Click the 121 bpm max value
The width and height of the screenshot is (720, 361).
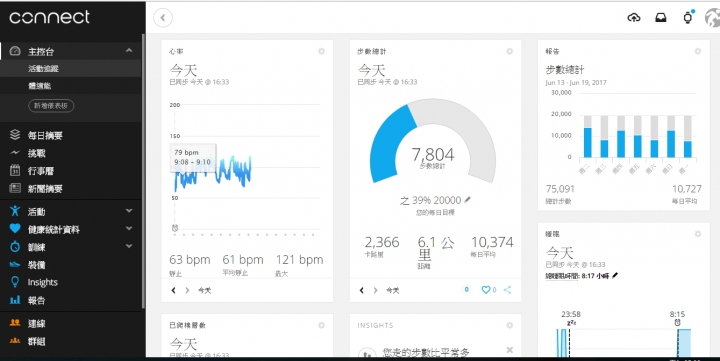(x=299, y=259)
